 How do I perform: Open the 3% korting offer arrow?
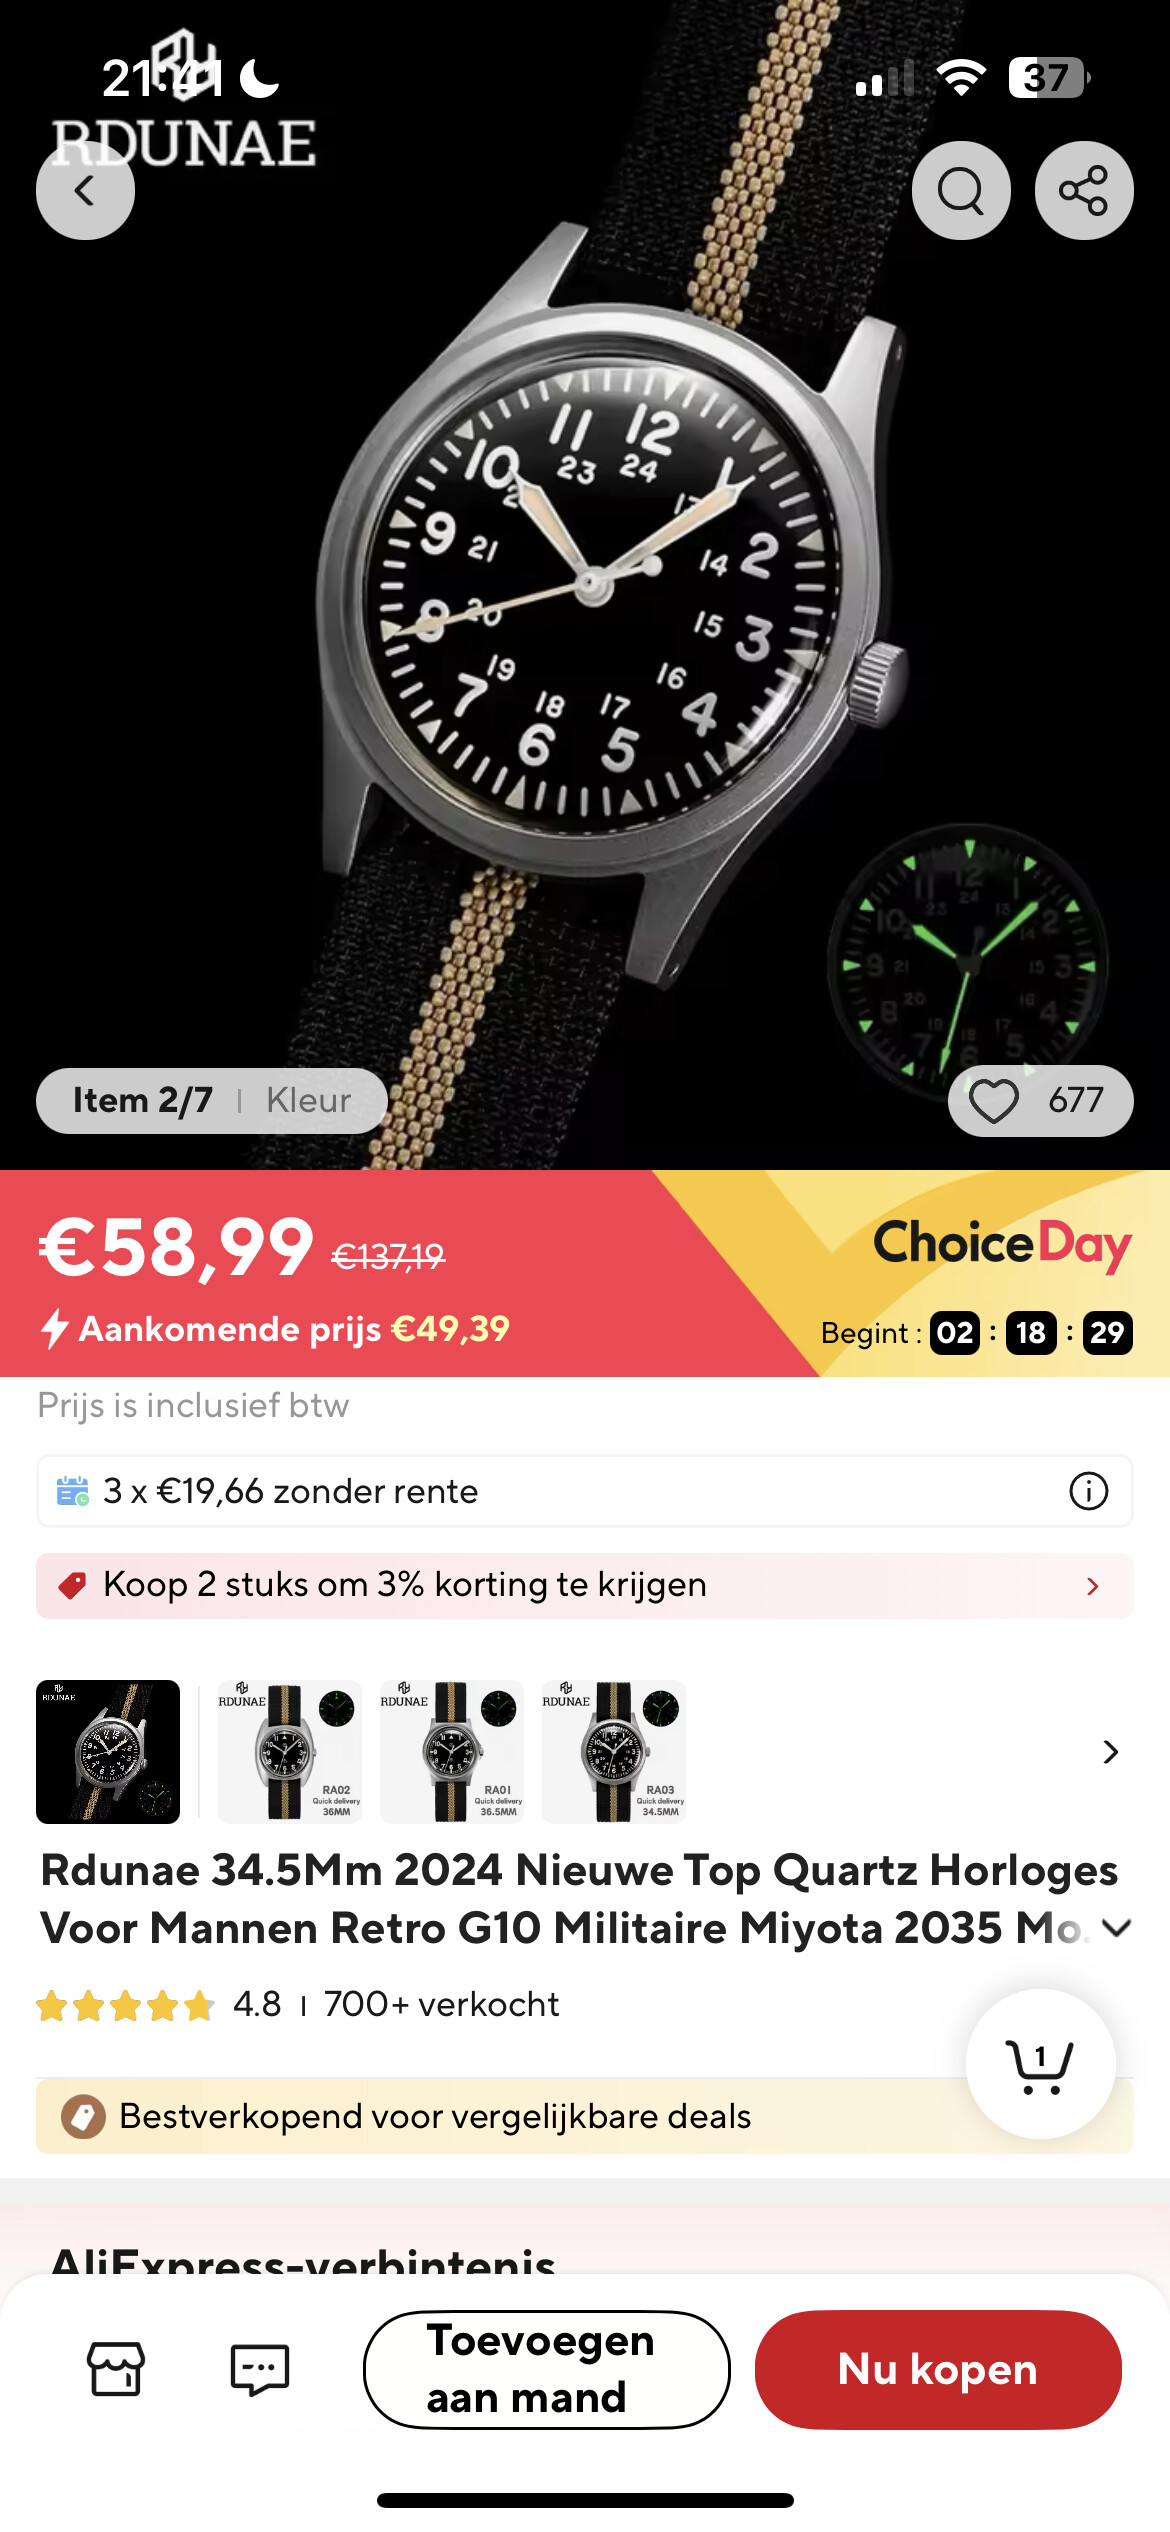1093,1586
